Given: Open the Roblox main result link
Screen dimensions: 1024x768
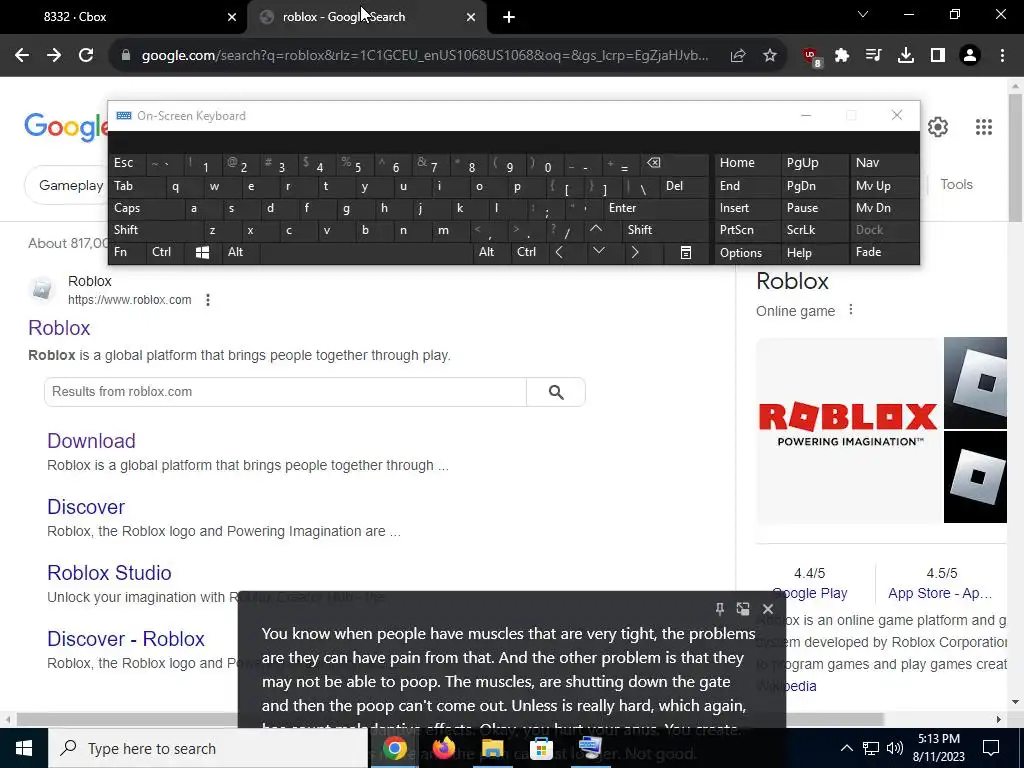Looking at the screenshot, I should click(x=59, y=328).
